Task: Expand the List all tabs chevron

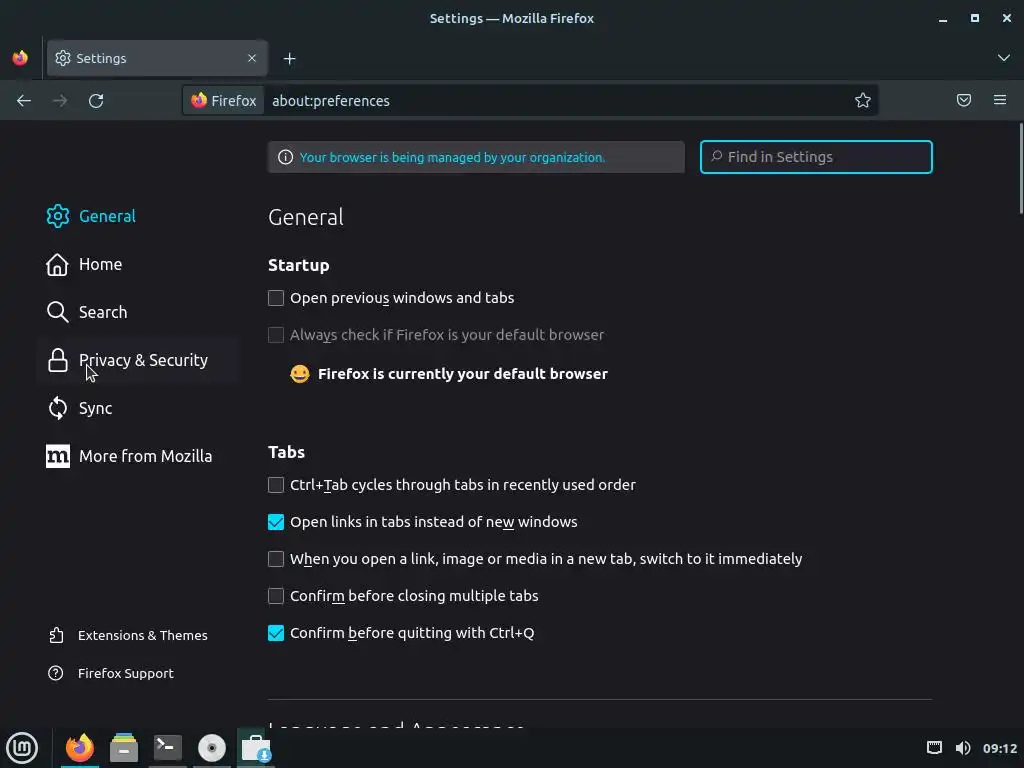Action: pyautogui.click(x=1004, y=58)
